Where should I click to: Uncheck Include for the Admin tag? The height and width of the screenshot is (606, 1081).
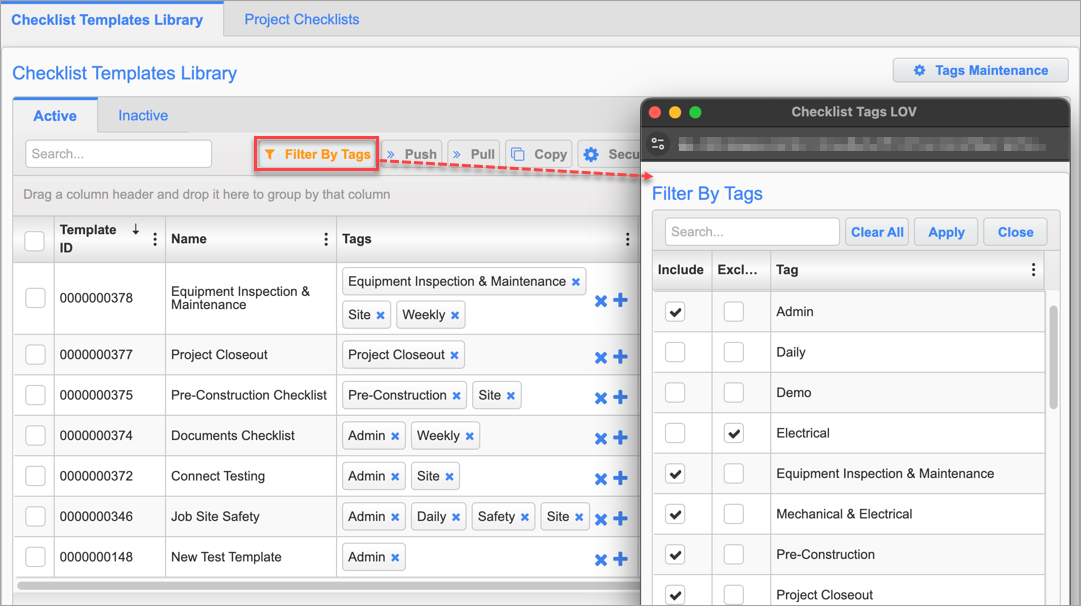click(x=675, y=312)
